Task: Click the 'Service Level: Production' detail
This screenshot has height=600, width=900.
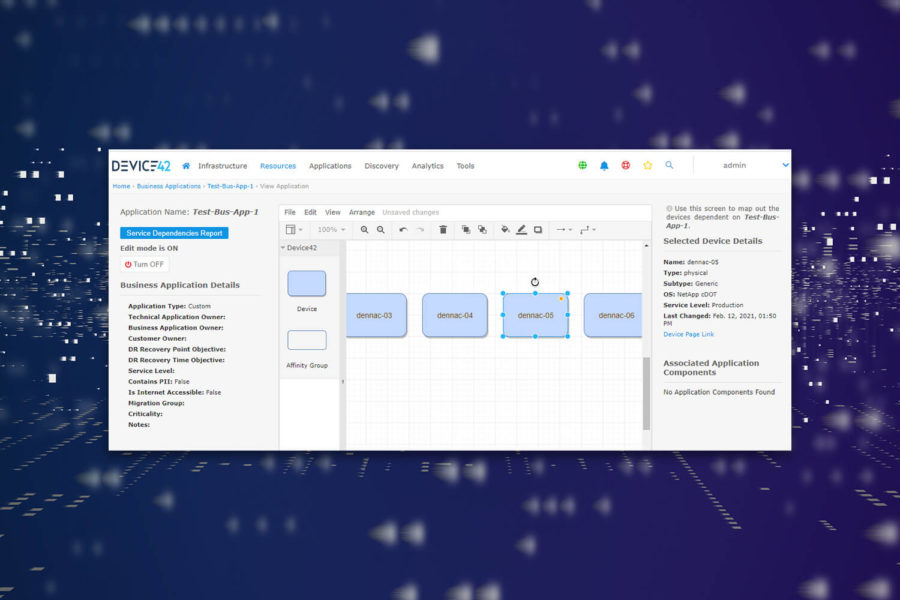Action: click(703, 305)
